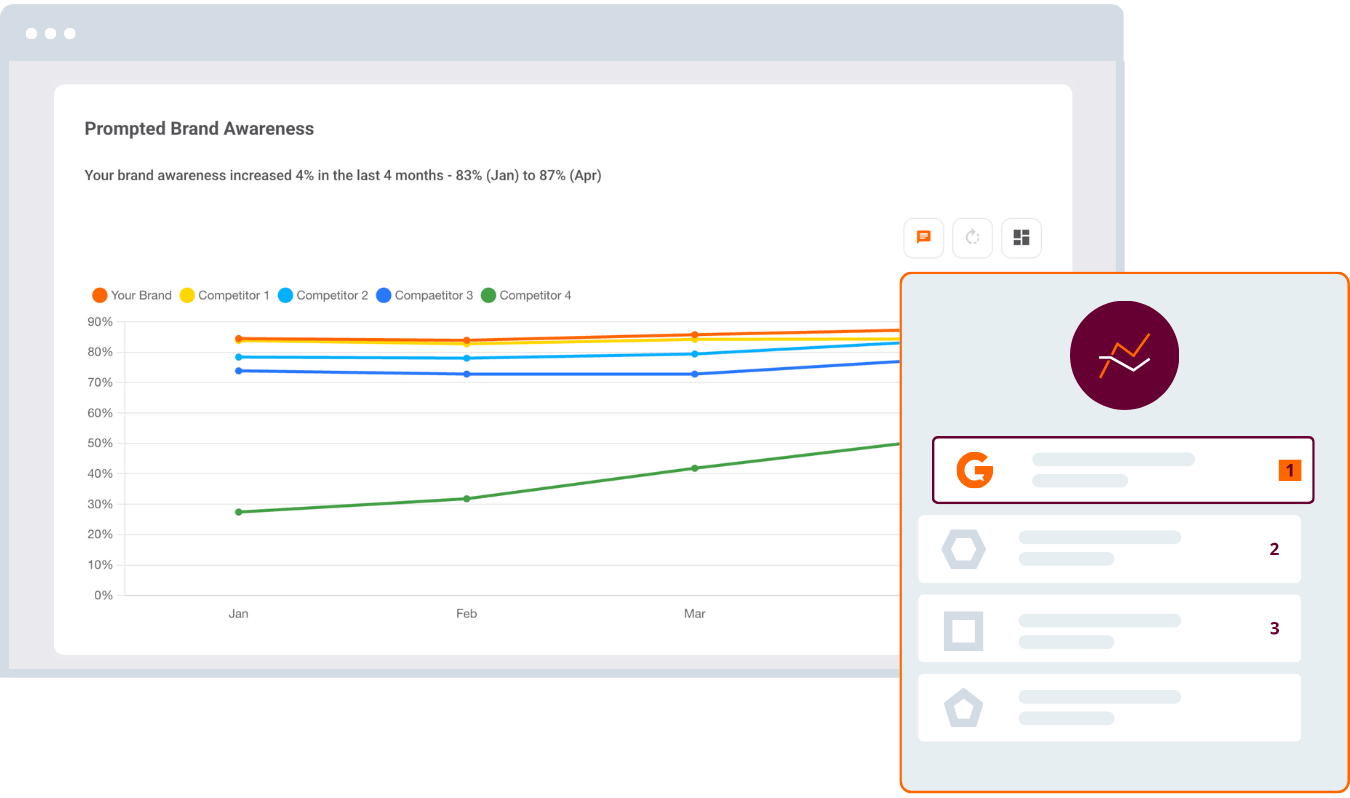Click the square icon in the rank 3 row
Screen dimensions: 1350x798
[x=963, y=628]
